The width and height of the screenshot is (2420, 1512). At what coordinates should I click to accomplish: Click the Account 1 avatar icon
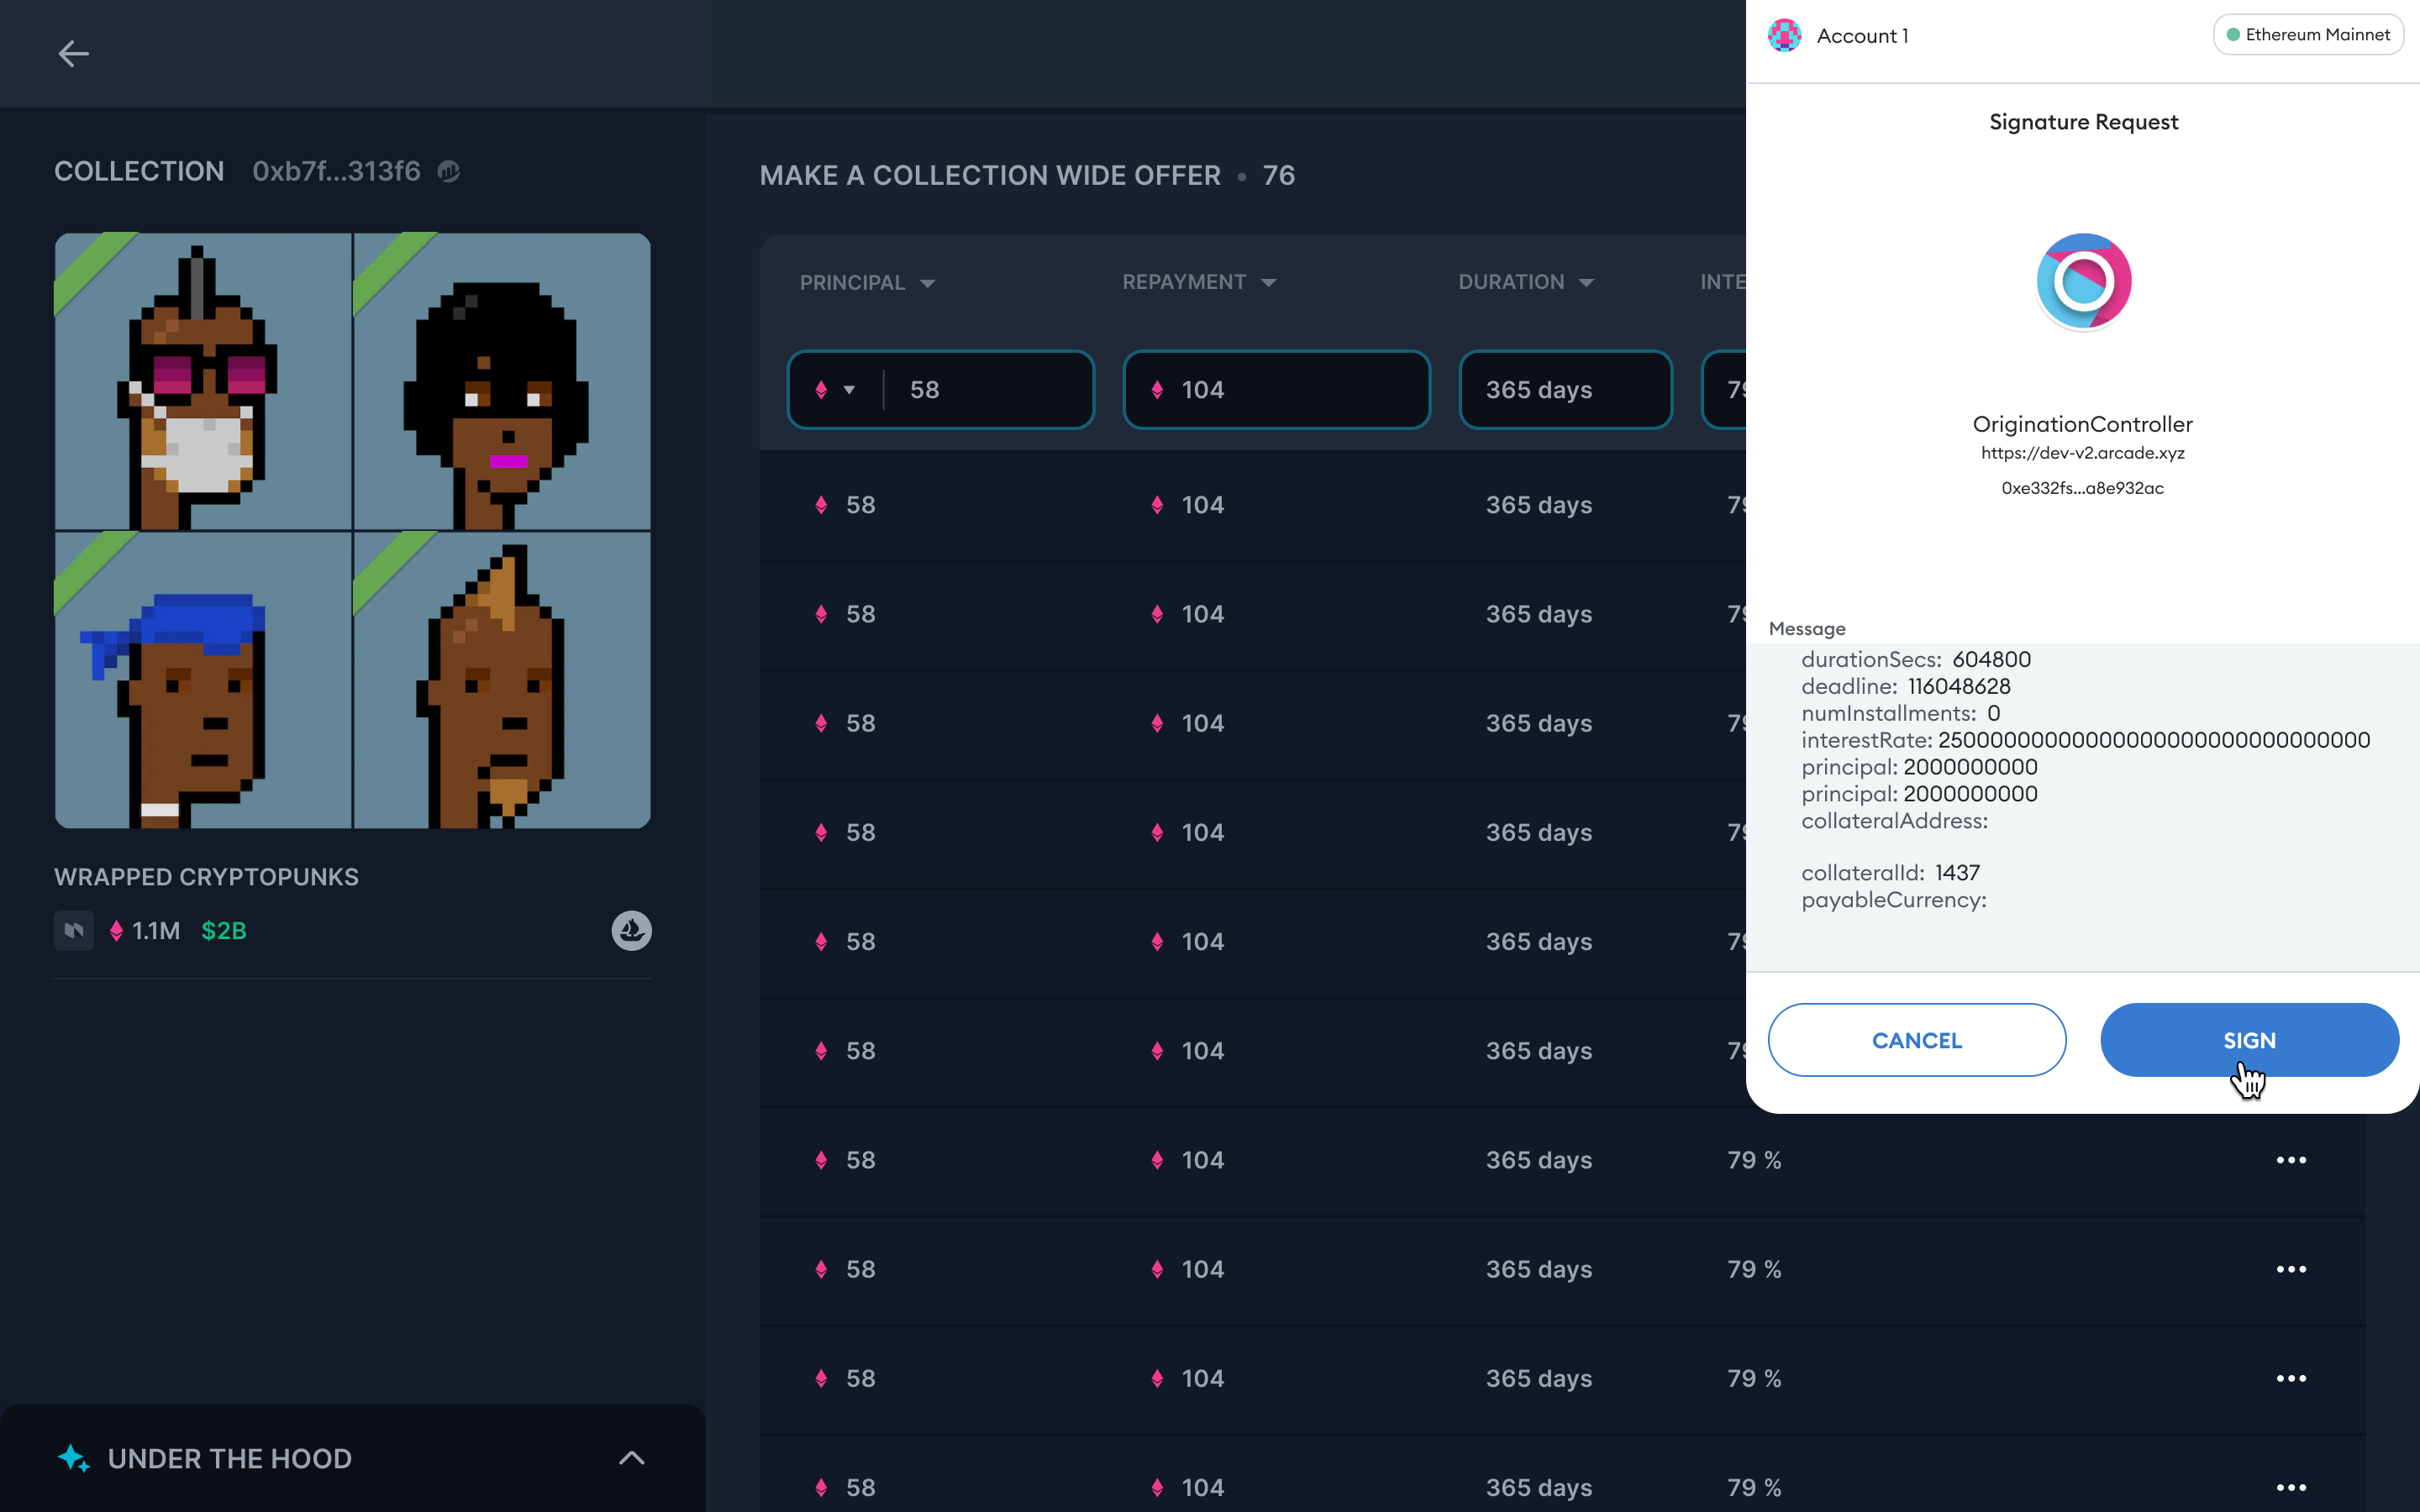pyautogui.click(x=1785, y=36)
